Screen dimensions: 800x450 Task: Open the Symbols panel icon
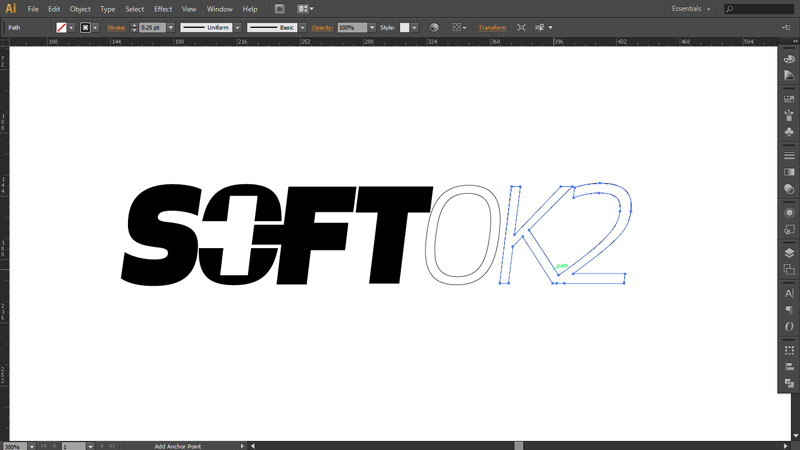coord(789,132)
